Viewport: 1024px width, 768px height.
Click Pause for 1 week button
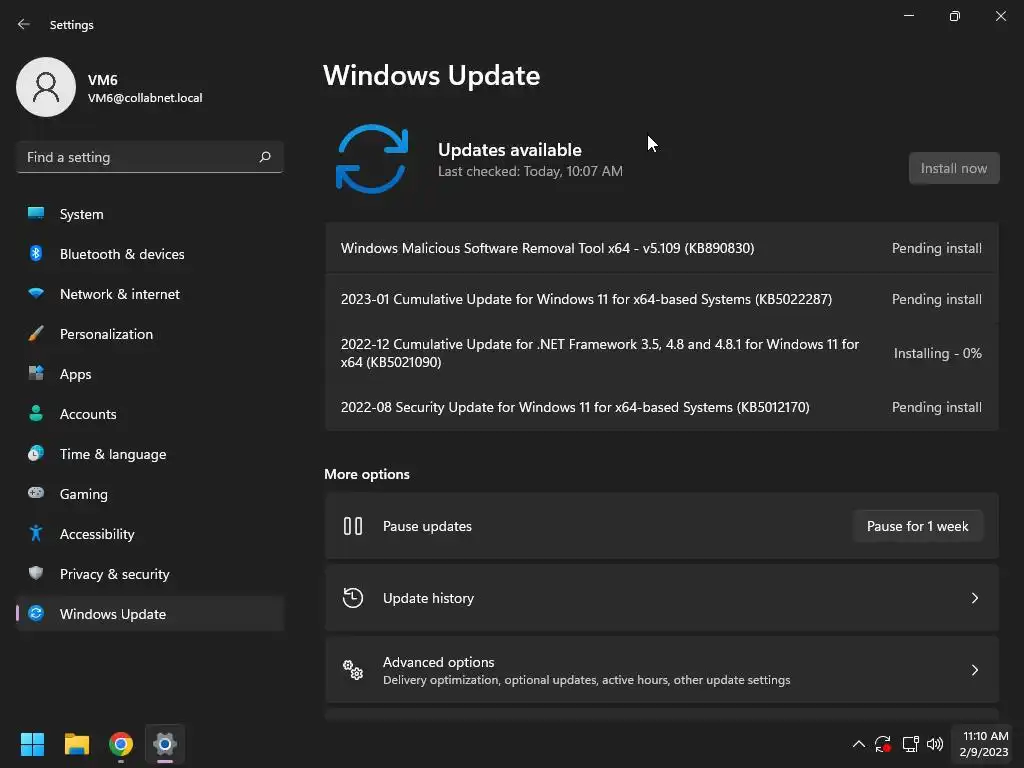pyautogui.click(x=918, y=526)
